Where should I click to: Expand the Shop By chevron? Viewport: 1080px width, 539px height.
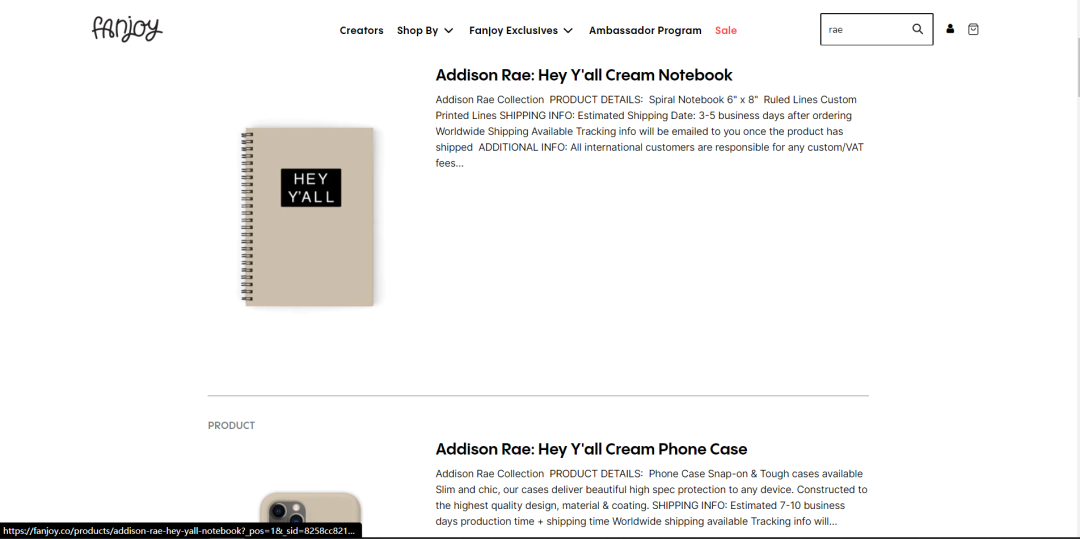click(448, 30)
